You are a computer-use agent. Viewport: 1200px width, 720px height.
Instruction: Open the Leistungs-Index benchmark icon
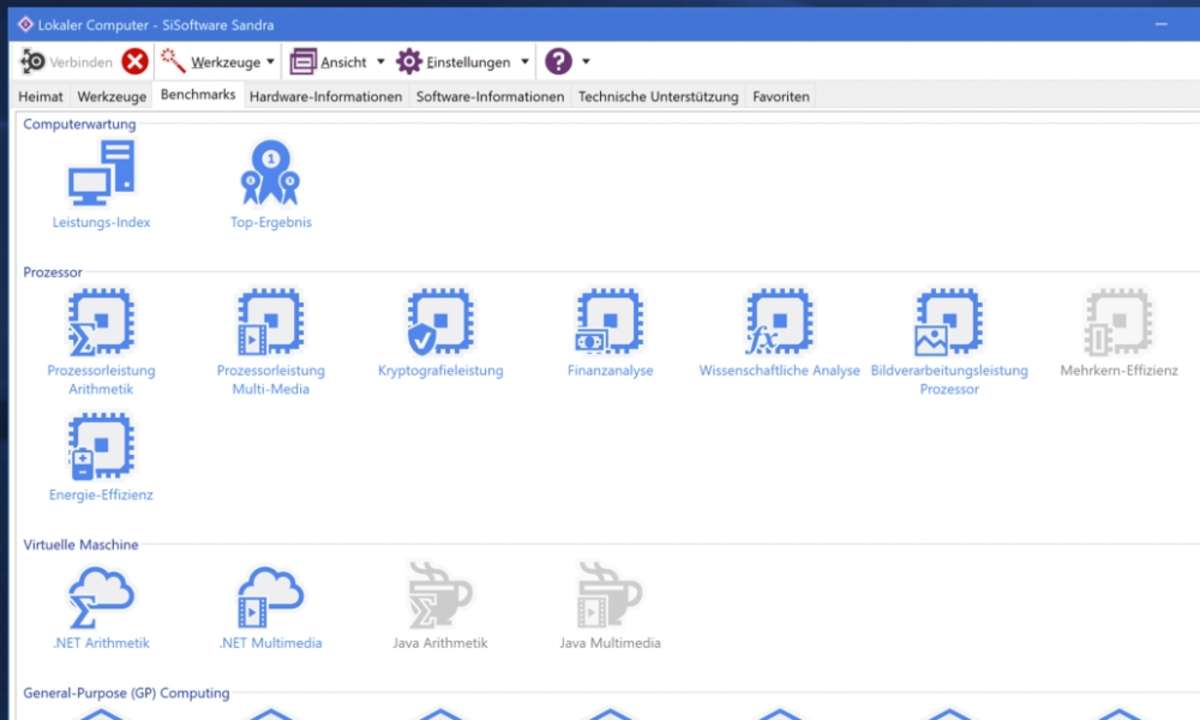click(101, 173)
